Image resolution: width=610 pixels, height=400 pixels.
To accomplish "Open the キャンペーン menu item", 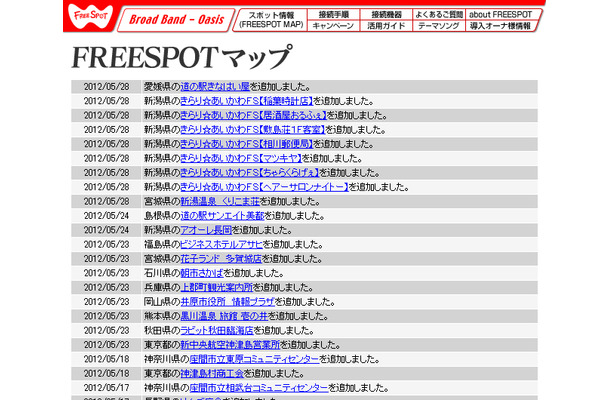I will click(333, 26).
